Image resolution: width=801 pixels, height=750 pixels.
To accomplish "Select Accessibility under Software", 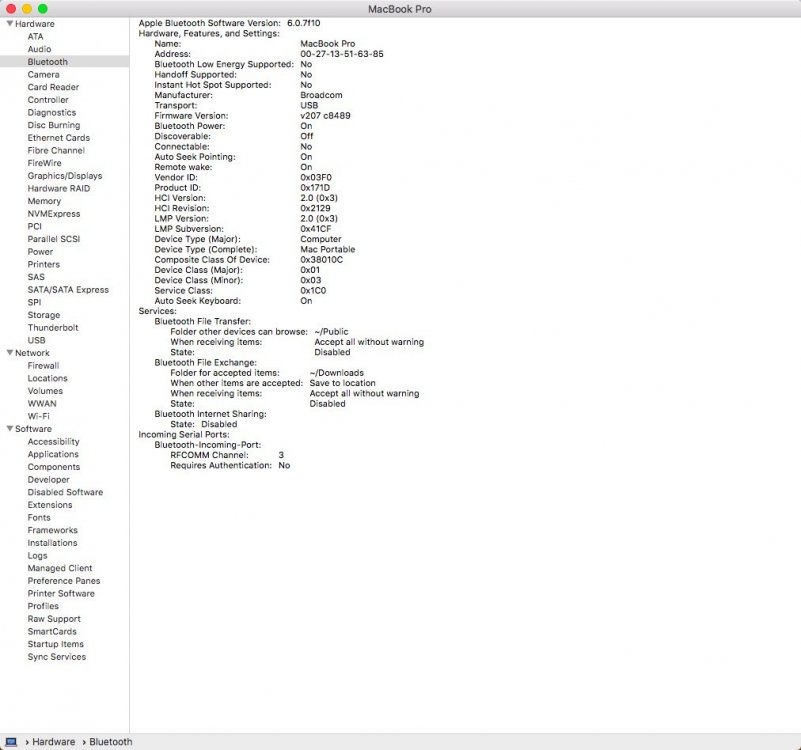I will (53, 441).
